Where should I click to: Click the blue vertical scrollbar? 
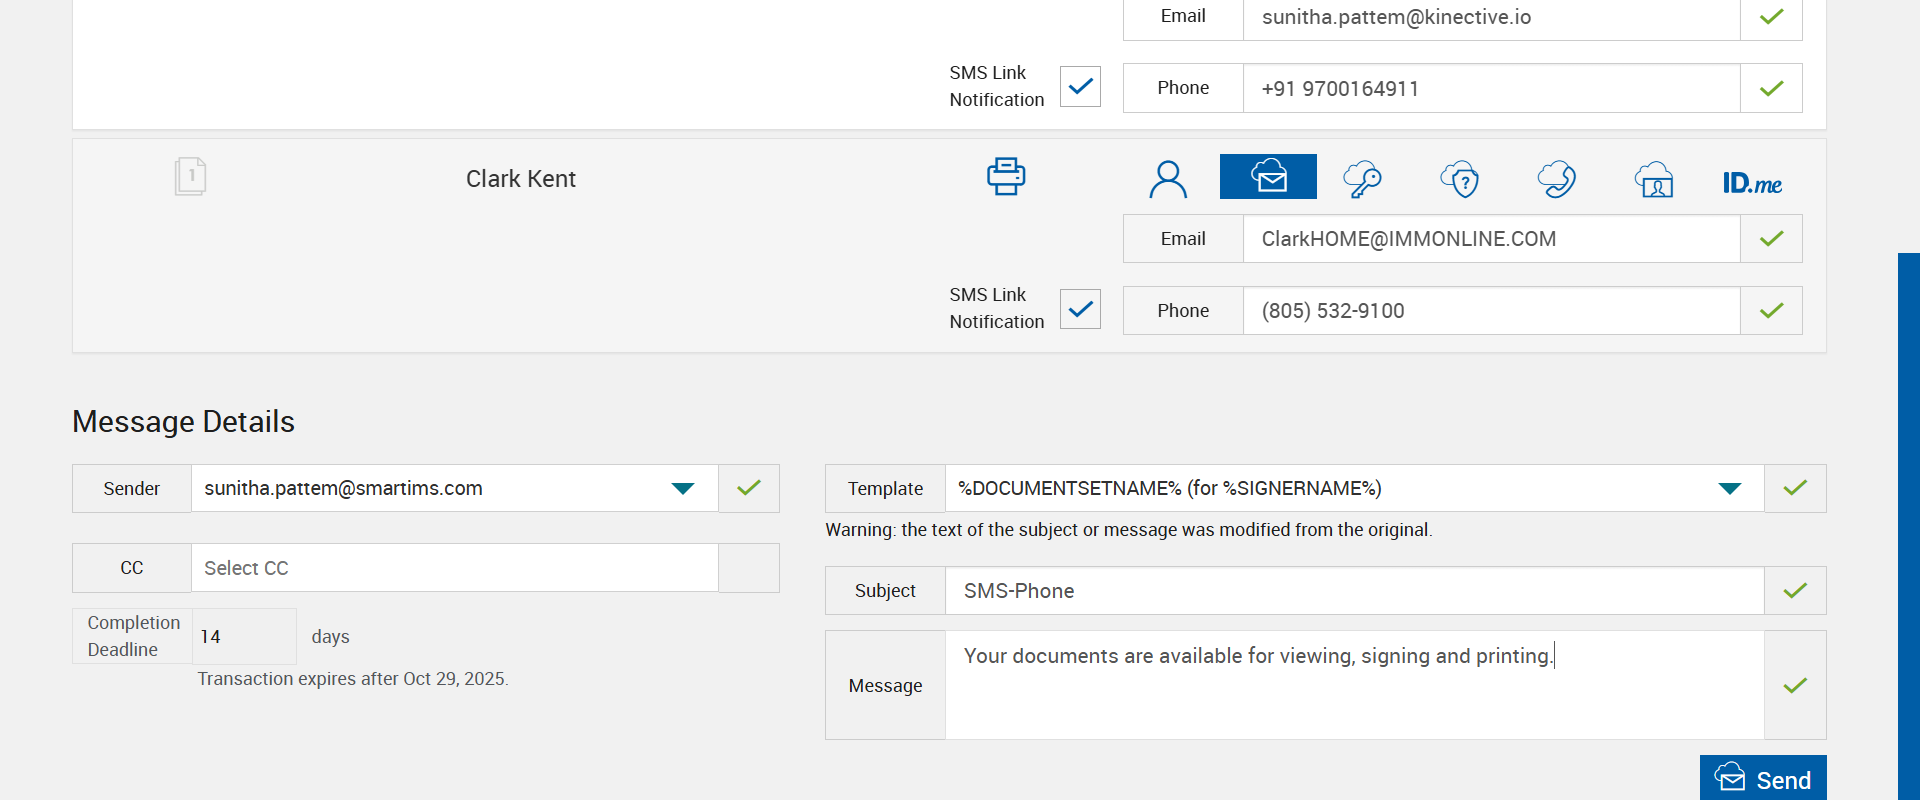coord(1908,520)
